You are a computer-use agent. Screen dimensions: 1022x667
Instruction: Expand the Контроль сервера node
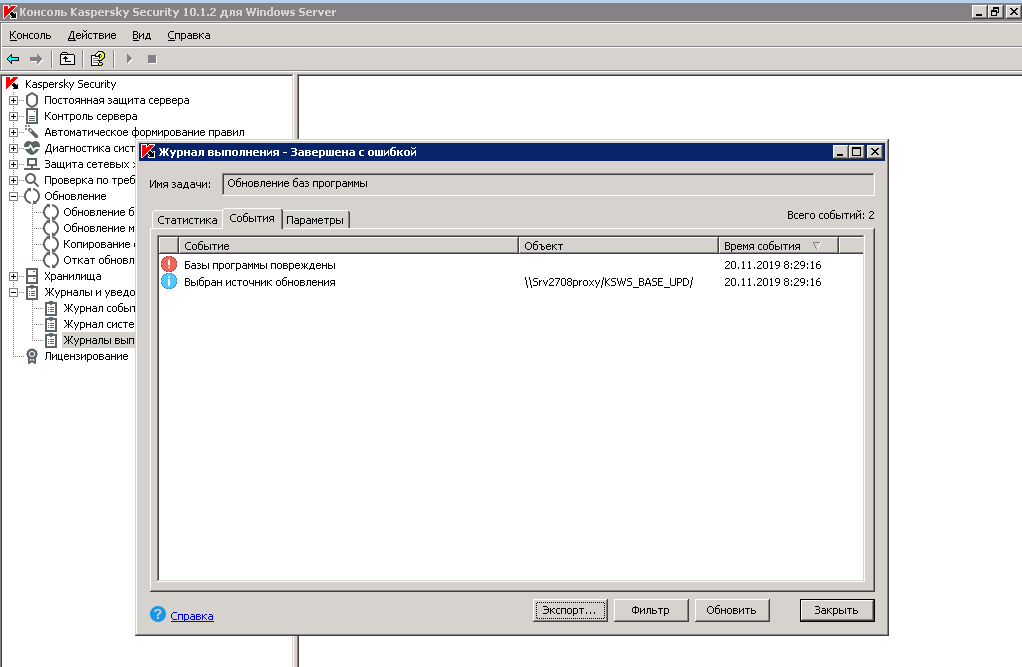coord(13,116)
